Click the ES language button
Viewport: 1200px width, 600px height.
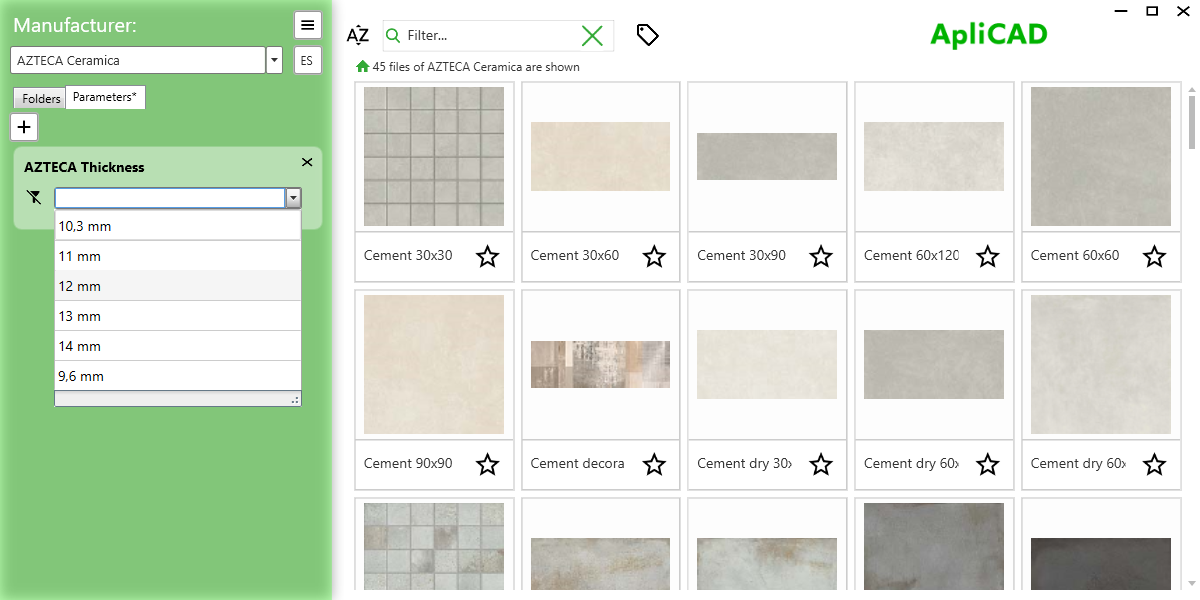tap(307, 60)
